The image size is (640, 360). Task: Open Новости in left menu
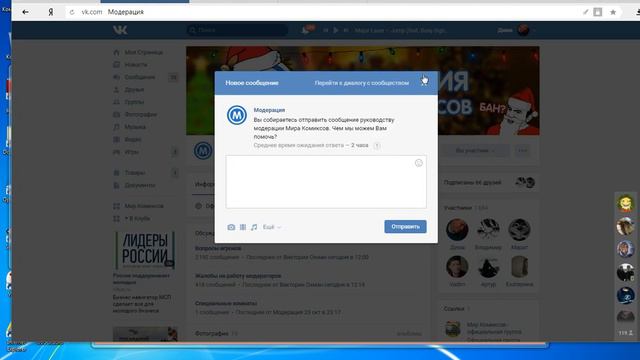(136, 64)
